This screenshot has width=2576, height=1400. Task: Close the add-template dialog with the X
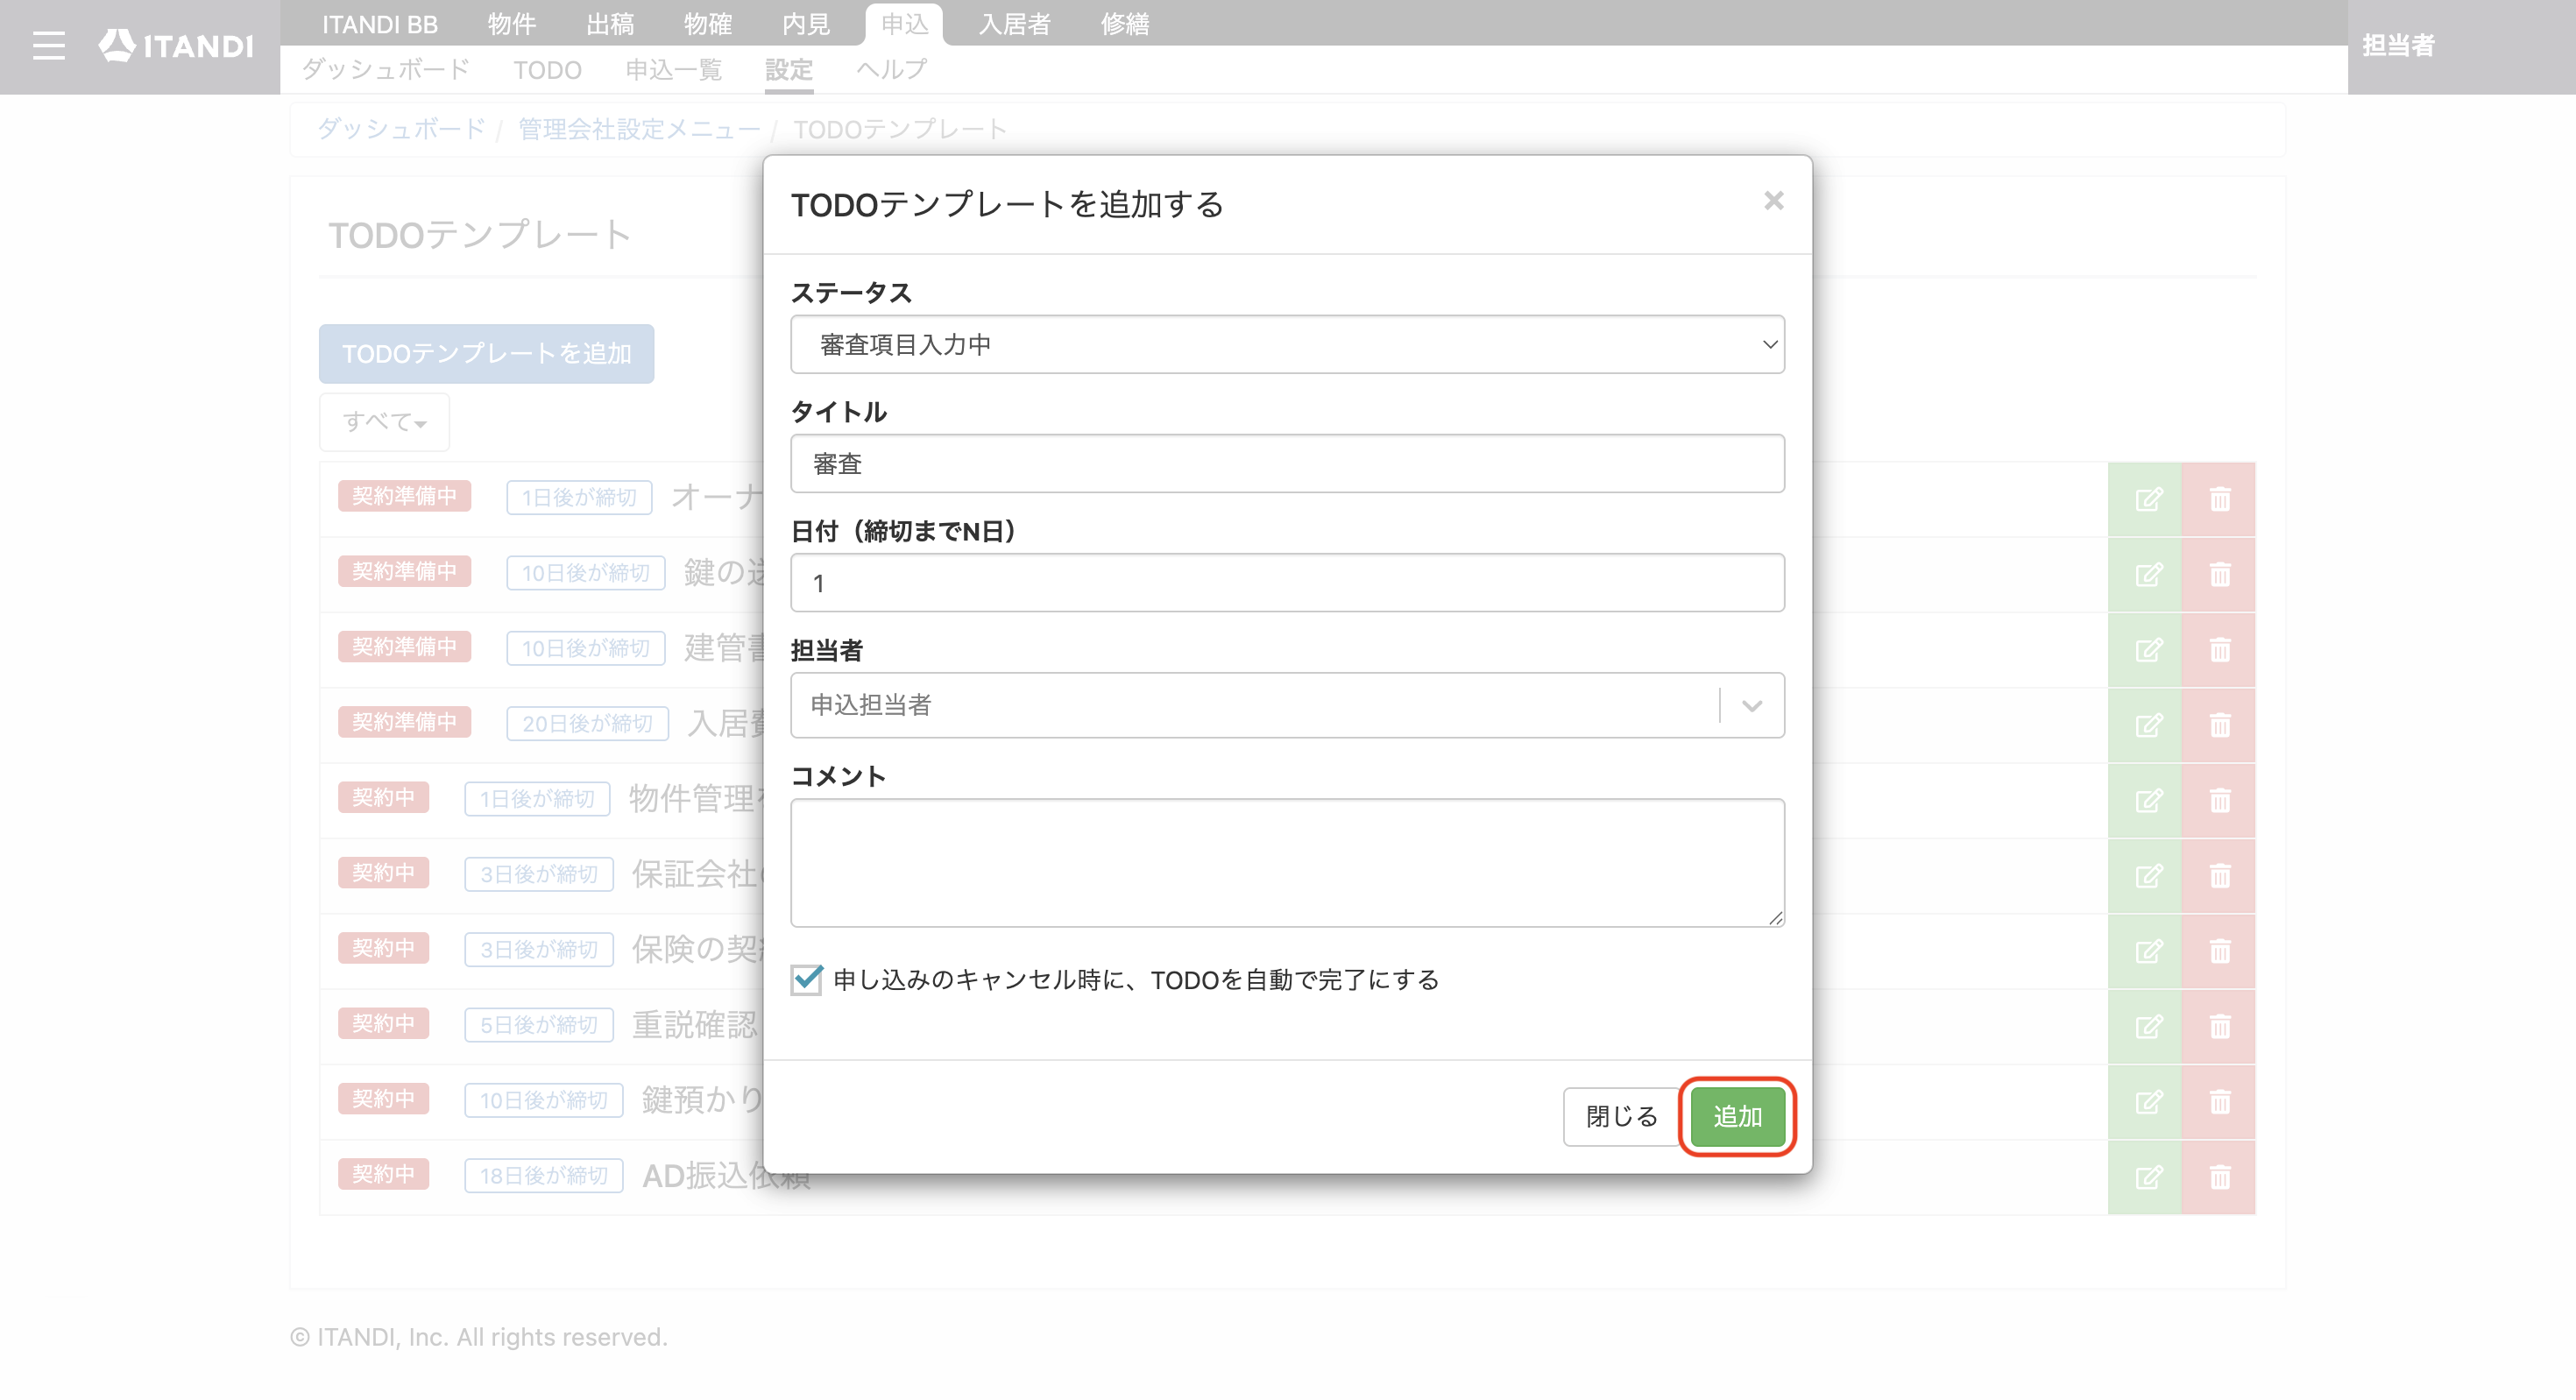pyautogui.click(x=1773, y=201)
